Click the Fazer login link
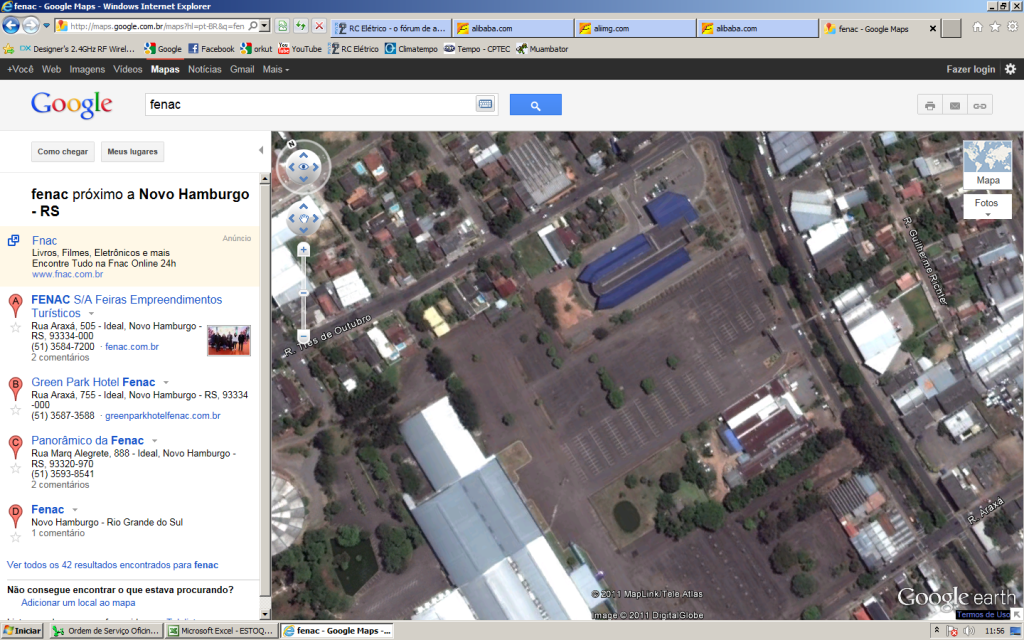This screenshot has width=1024, height=640. click(970, 69)
